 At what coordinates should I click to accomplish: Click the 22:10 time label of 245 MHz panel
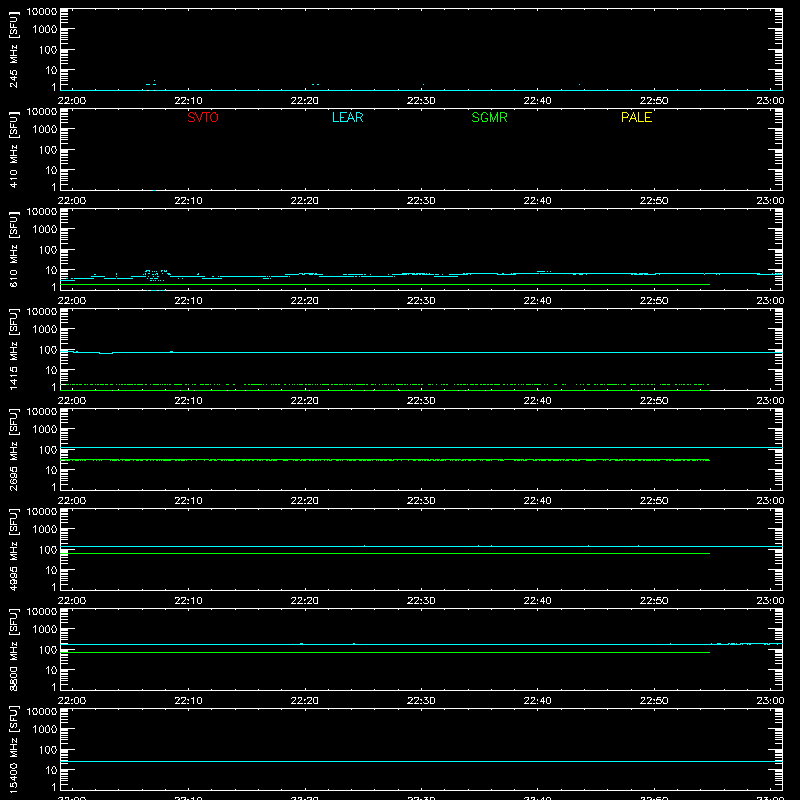188,101
